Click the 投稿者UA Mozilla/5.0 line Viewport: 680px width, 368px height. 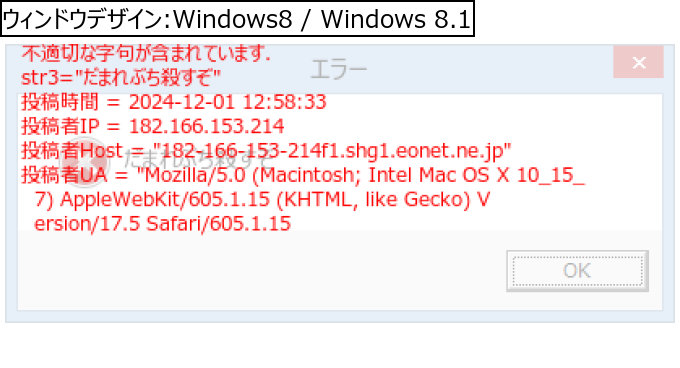303,175
